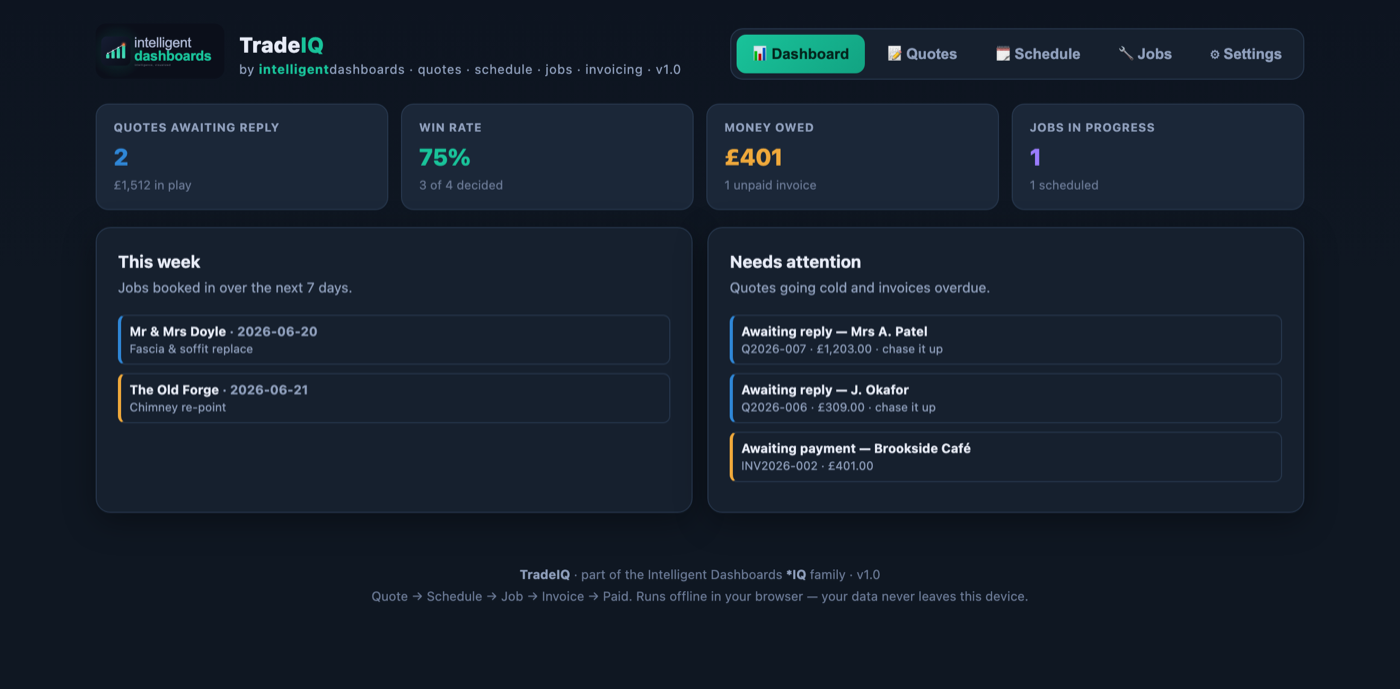The height and width of the screenshot is (689, 1400).
Task: Click 'Q2026-006 · £309.00 · chase it up'
Action: pyautogui.click(x=838, y=407)
